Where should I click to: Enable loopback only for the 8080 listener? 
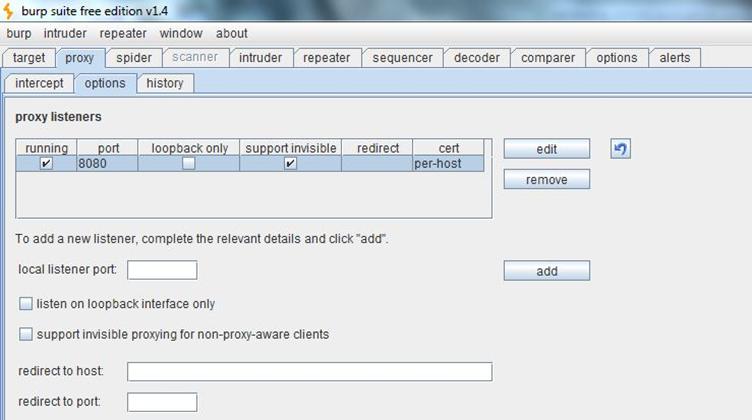[188, 163]
